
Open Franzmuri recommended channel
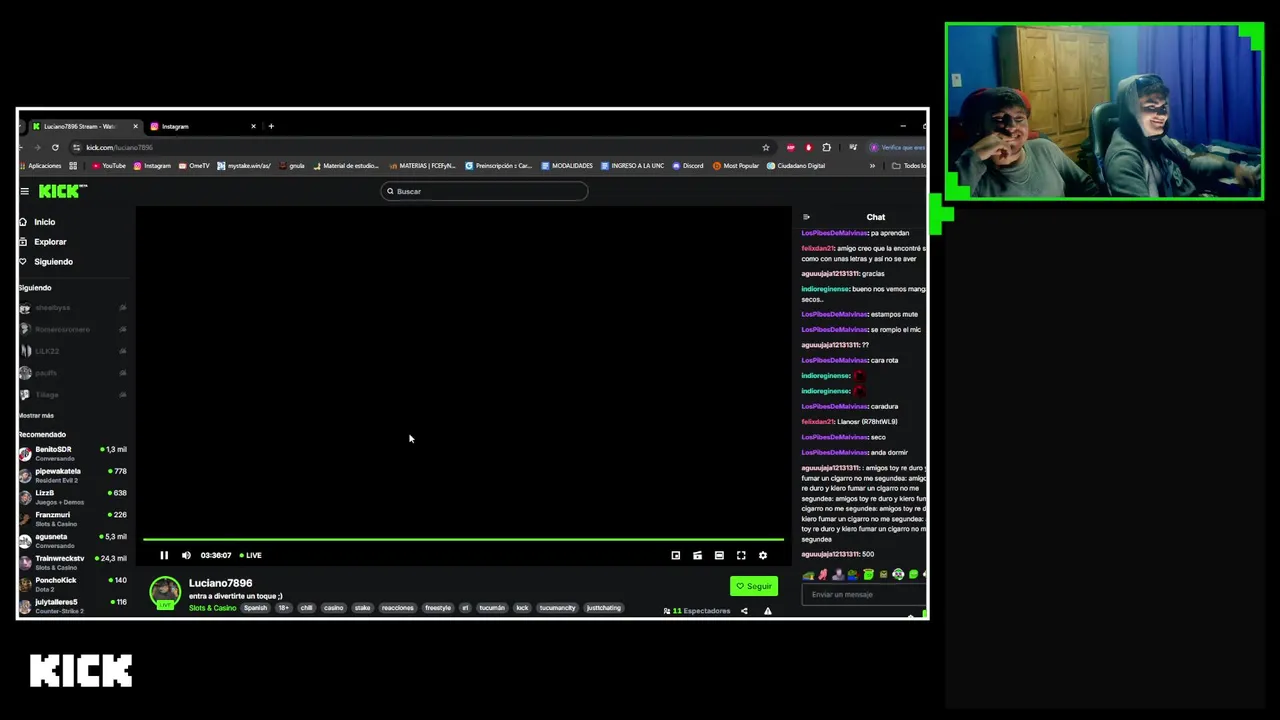click(73, 519)
